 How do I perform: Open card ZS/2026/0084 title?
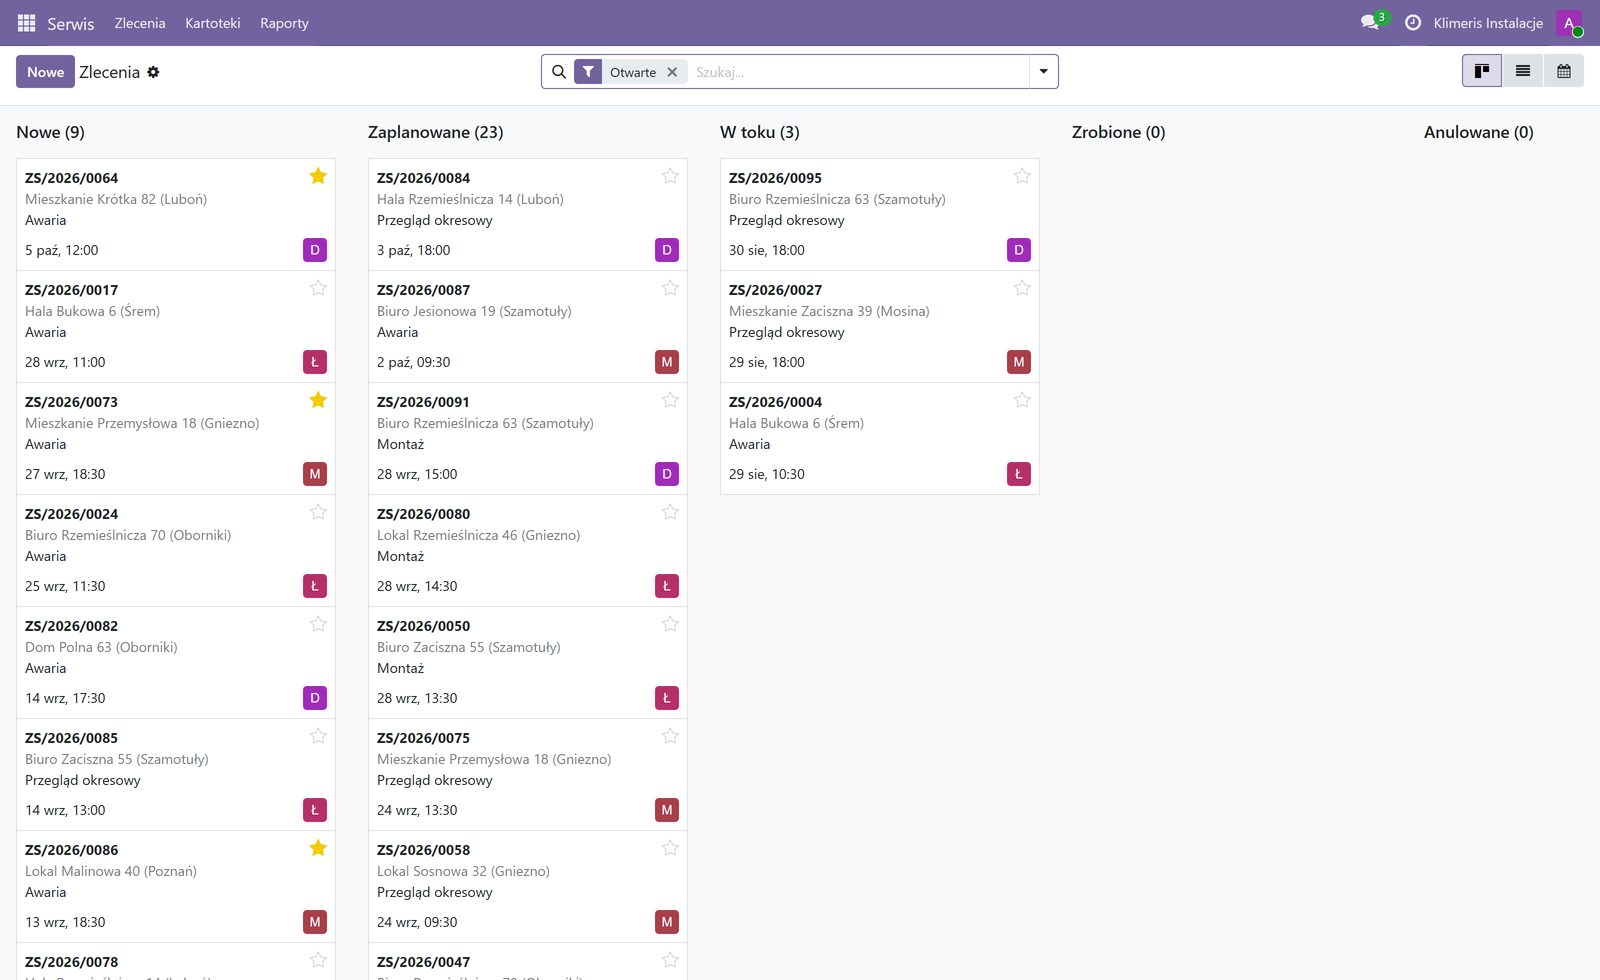[x=424, y=178]
